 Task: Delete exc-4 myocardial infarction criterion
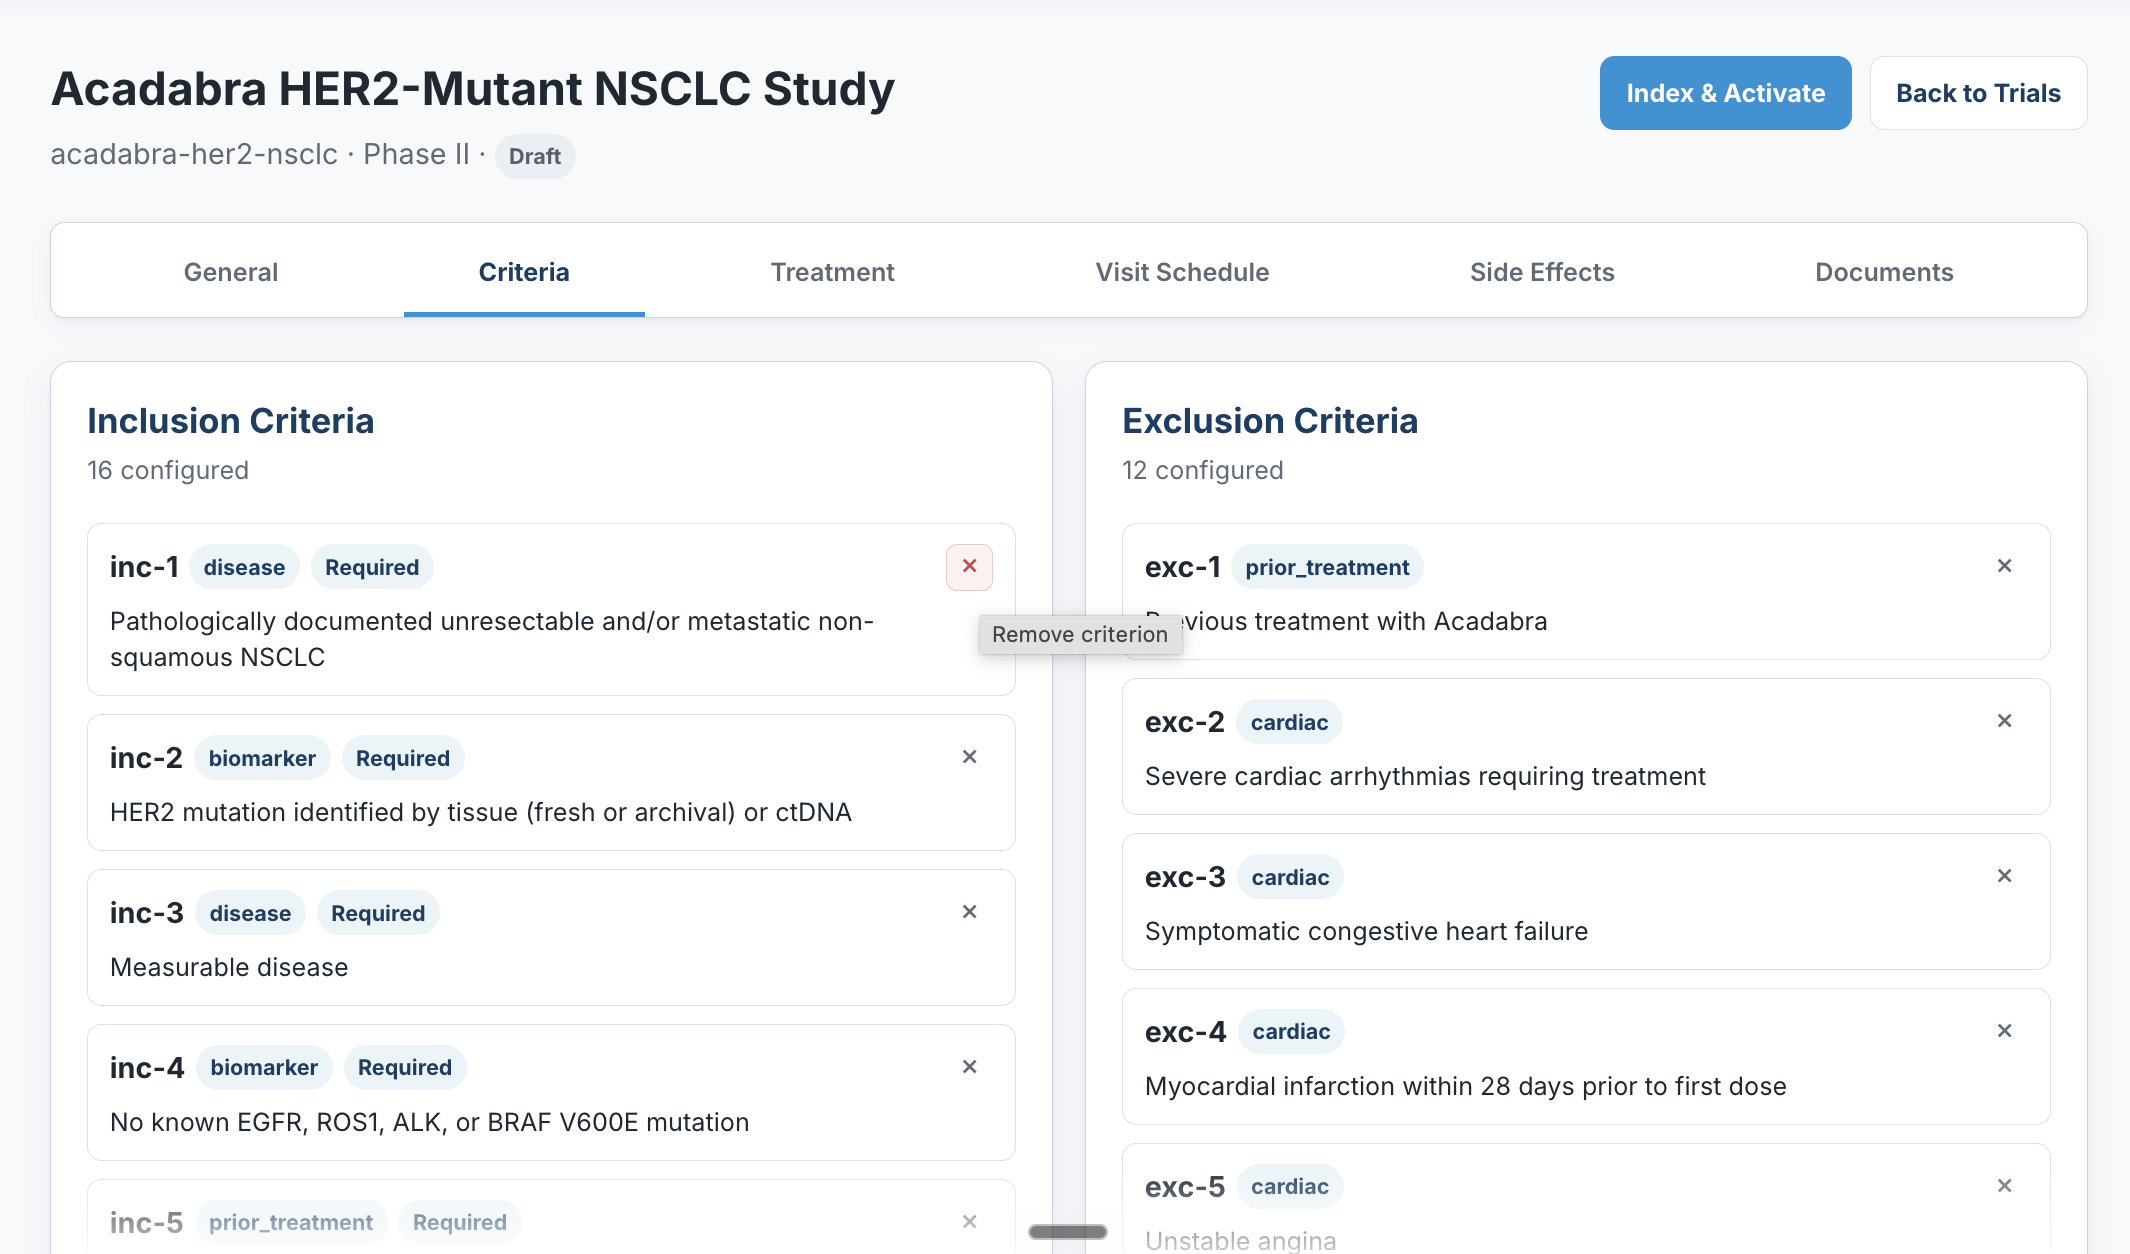[x=2004, y=1031]
